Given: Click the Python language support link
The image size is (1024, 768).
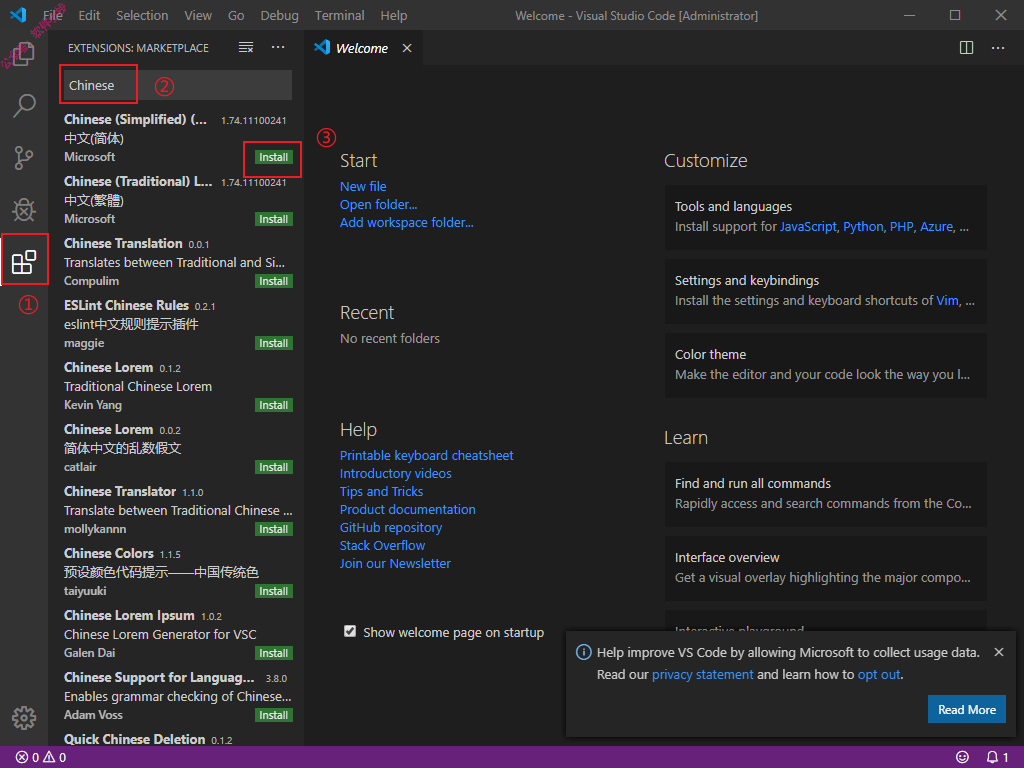Looking at the screenshot, I should pos(863,227).
